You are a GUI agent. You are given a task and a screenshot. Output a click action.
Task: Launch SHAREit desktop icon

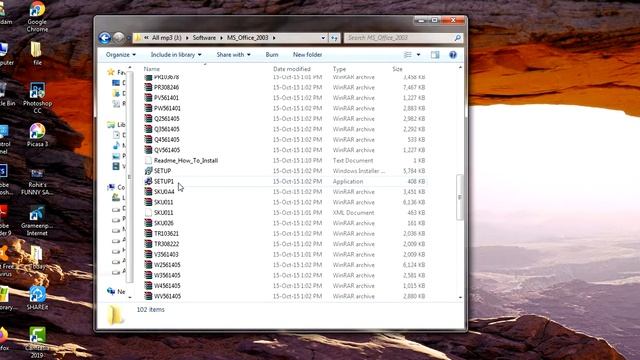click(x=37, y=298)
